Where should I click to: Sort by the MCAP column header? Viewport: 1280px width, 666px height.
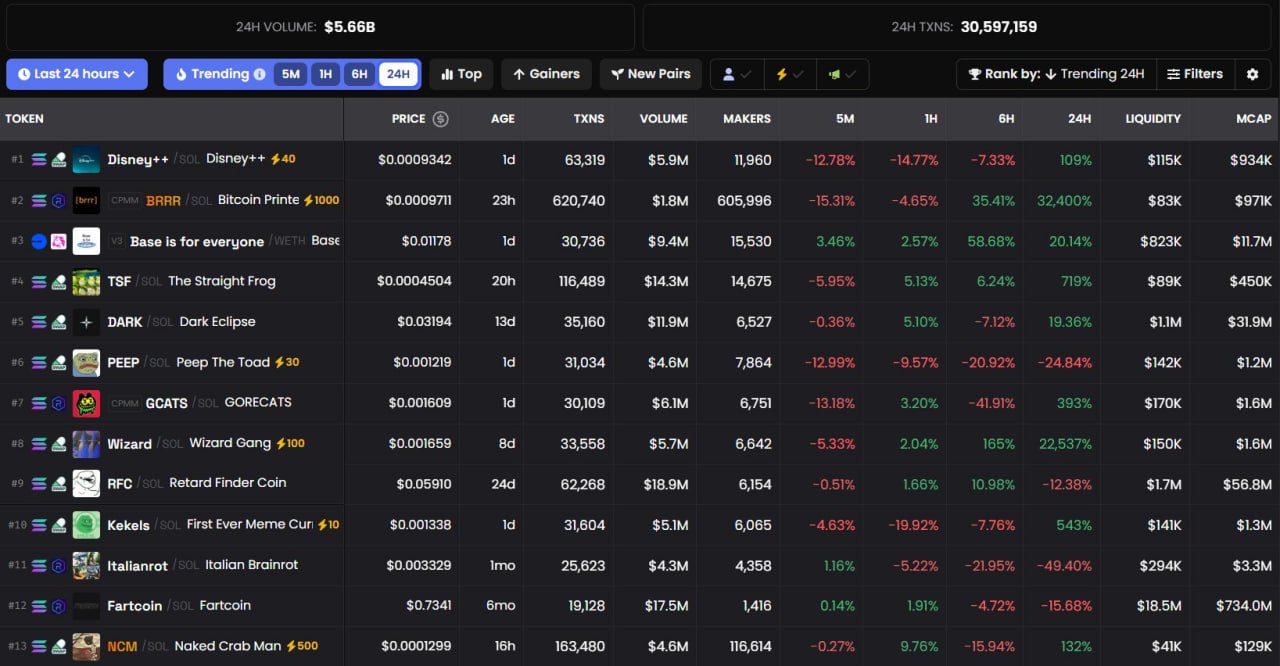click(1253, 119)
